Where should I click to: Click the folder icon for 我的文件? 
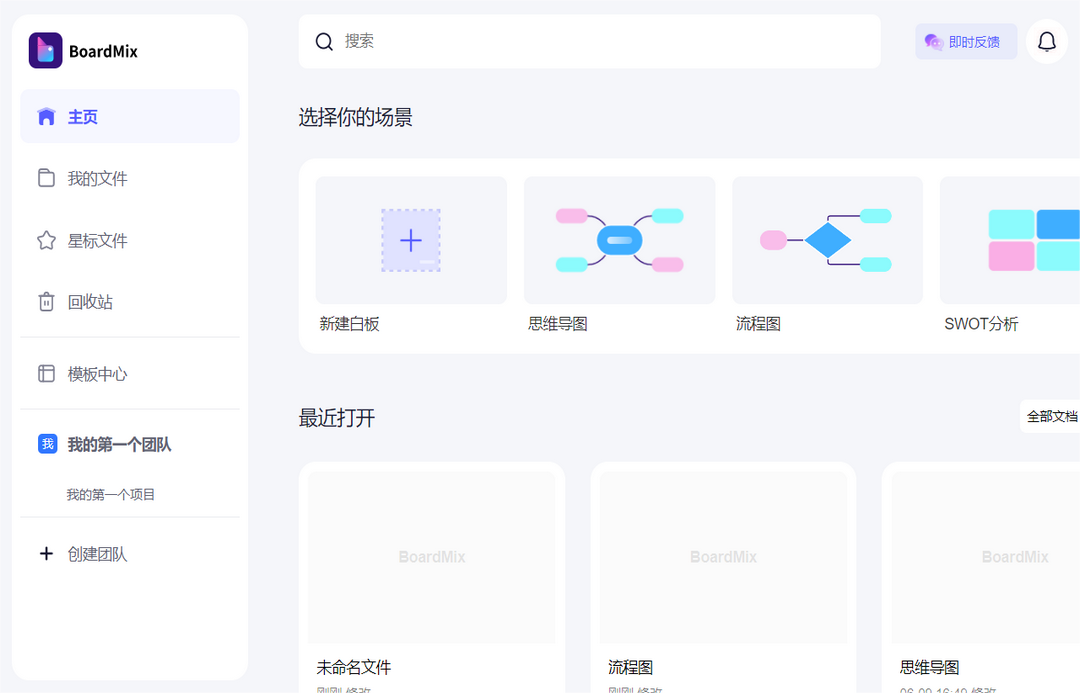[x=46, y=178]
